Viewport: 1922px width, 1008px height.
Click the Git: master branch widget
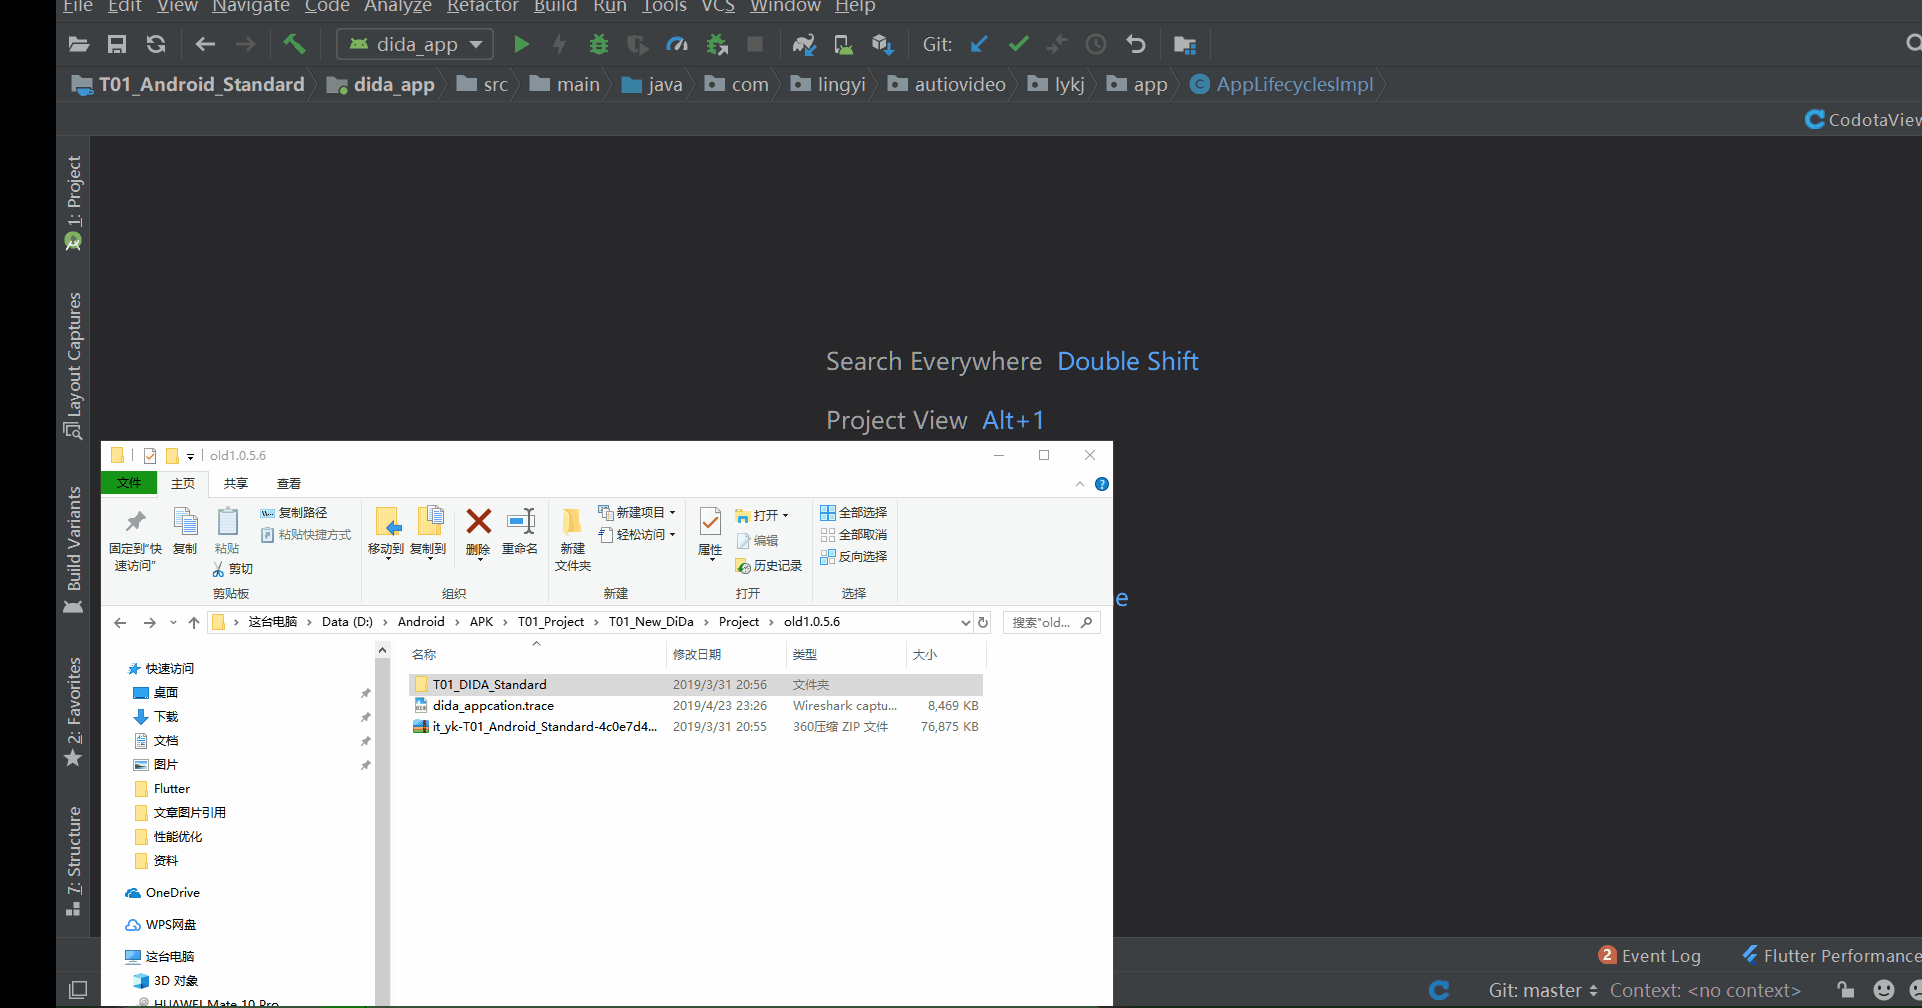click(1542, 990)
